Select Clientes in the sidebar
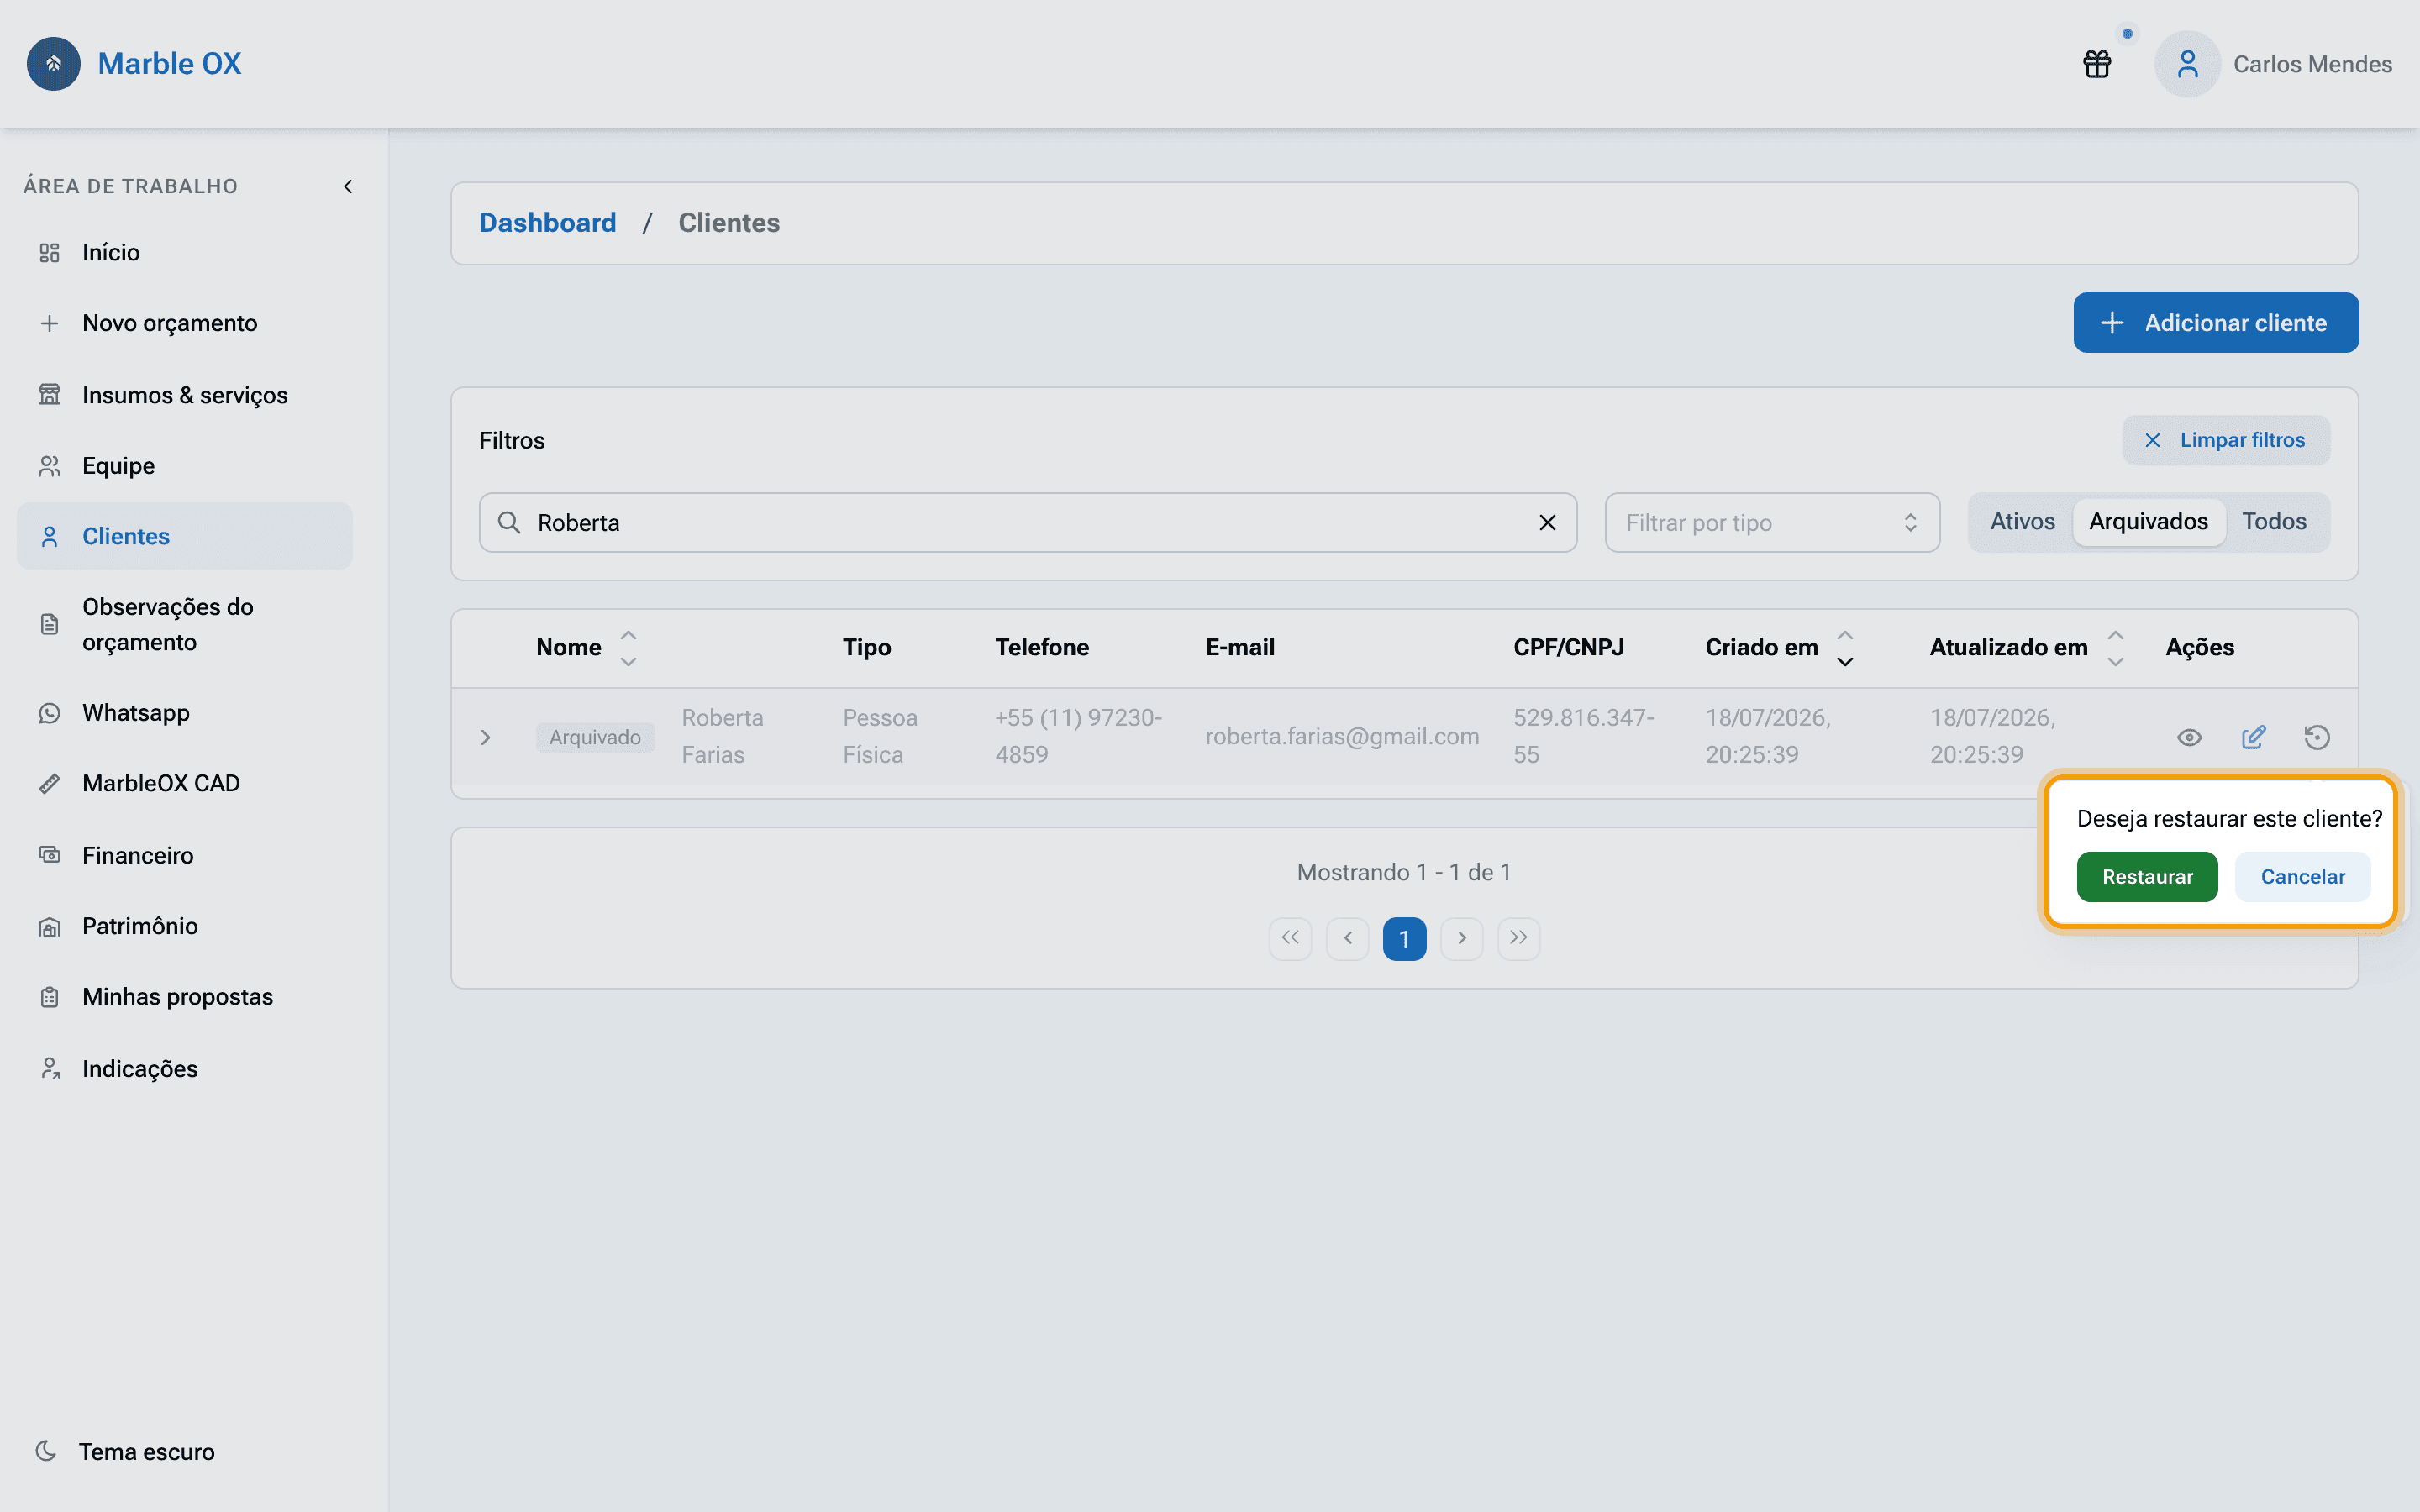The width and height of the screenshot is (2420, 1512). [x=185, y=536]
